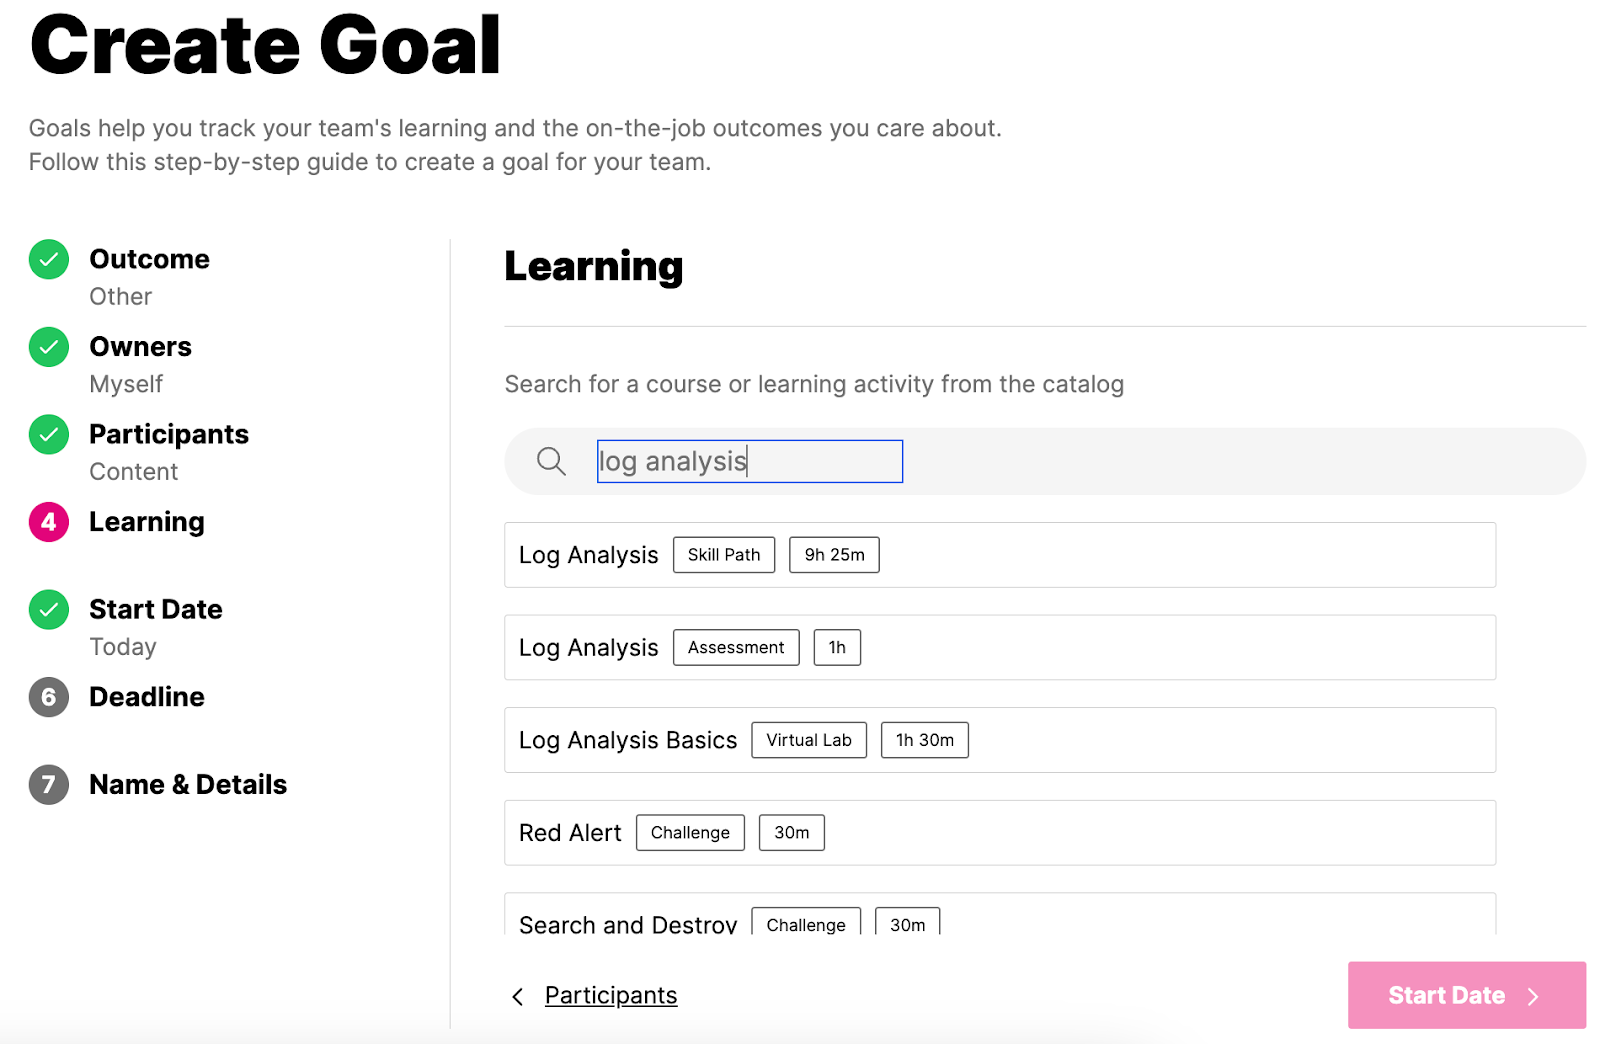Open the Deadline step
This screenshot has height=1044, width=1600.
147,697
